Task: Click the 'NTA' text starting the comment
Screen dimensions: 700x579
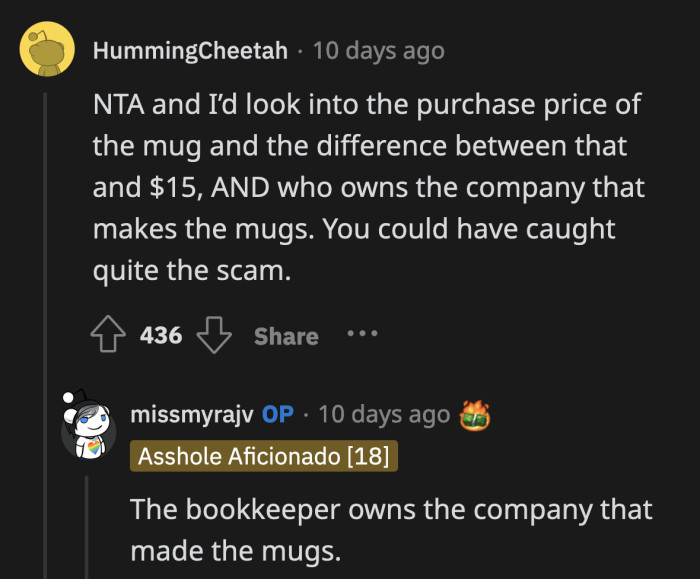Action: [x=118, y=104]
